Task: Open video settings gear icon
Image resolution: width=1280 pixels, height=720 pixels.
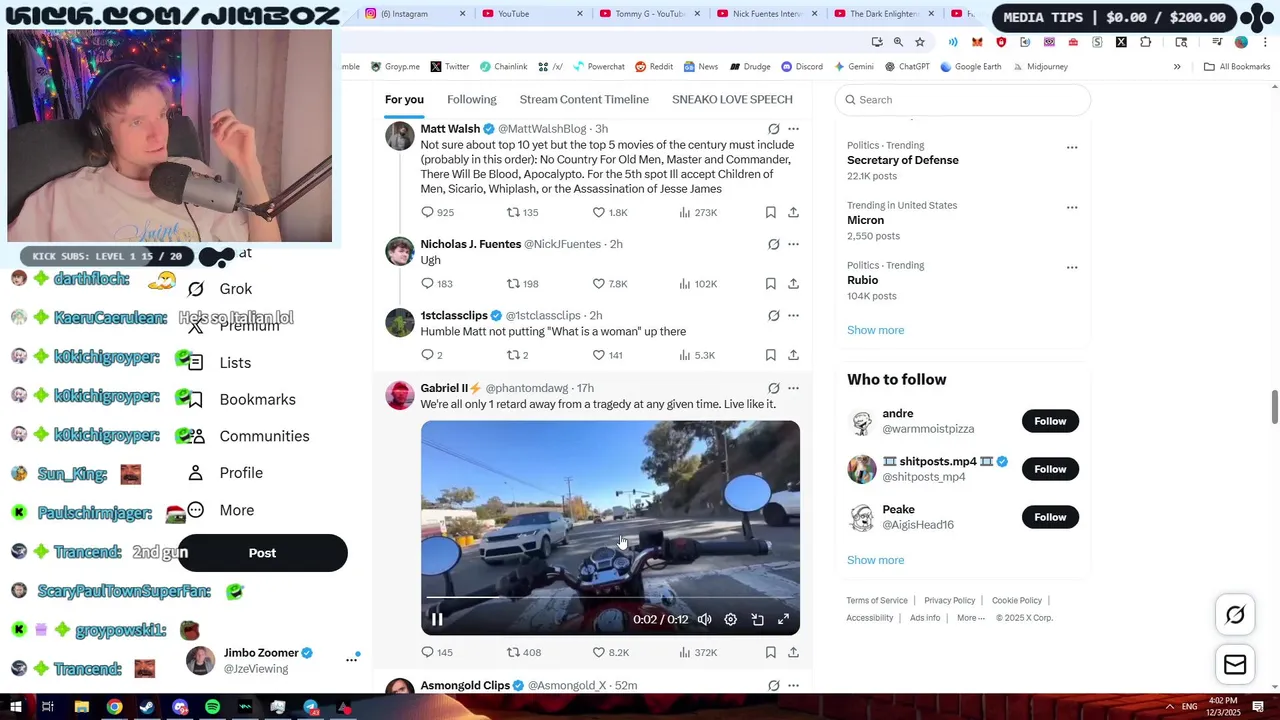Action: pos(731,619)
